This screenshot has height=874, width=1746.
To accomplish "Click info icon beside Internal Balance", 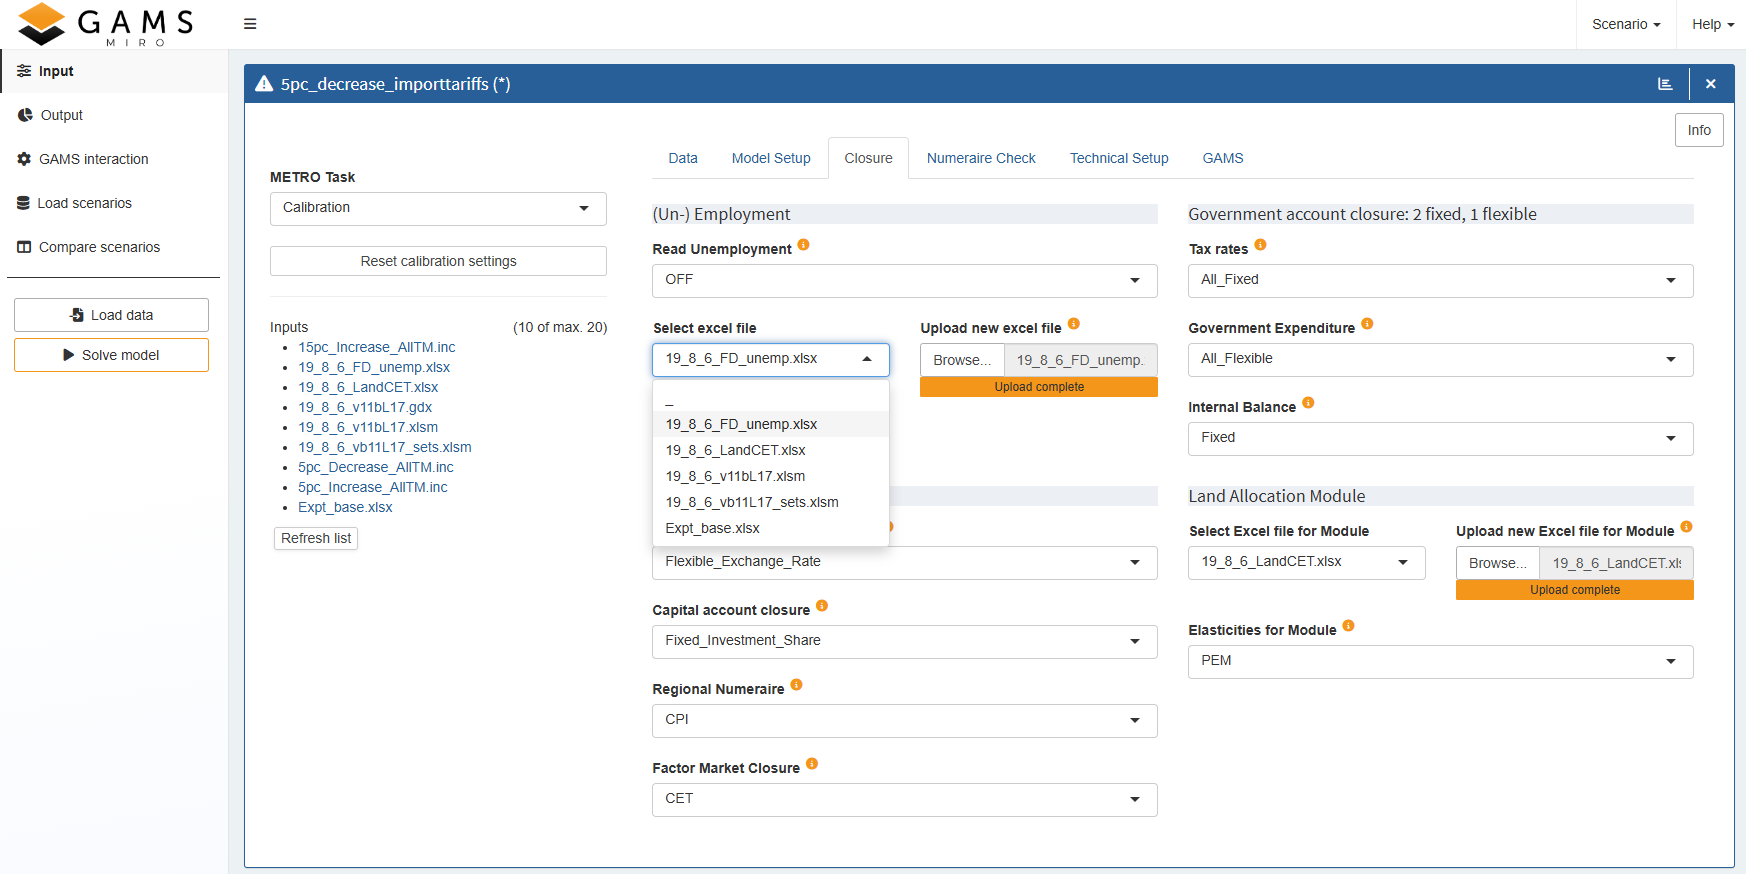I will point(1308,403).
